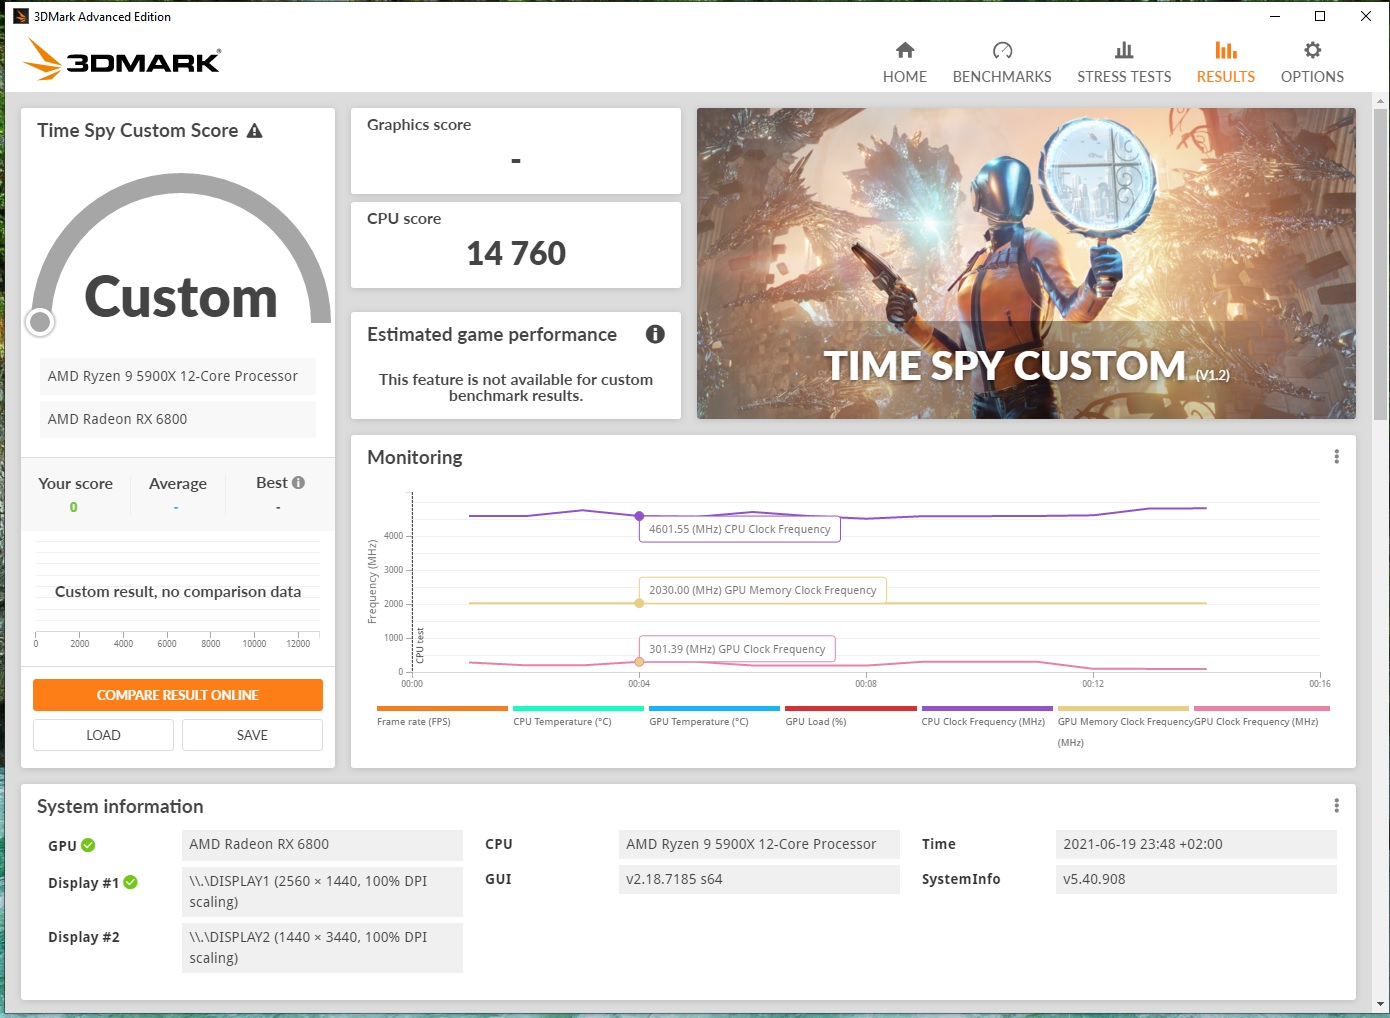Image resolution: width=1390 pixels, height=1018 pixels.
Task: Click the green checkmark beside Display #1
Action: [130, 882]
